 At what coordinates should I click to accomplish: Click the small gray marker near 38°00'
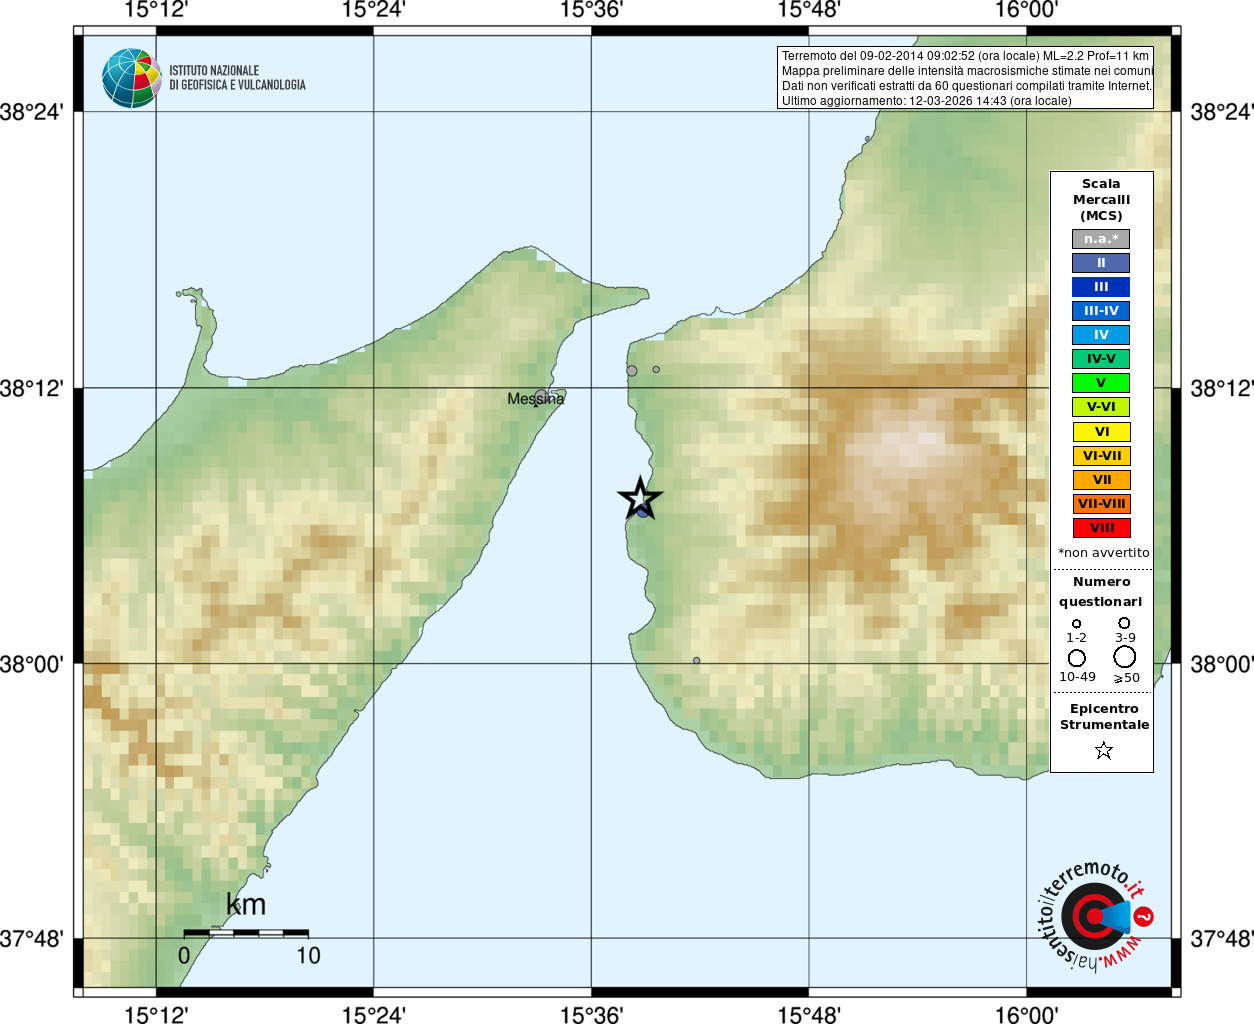(x=697, y=660)
